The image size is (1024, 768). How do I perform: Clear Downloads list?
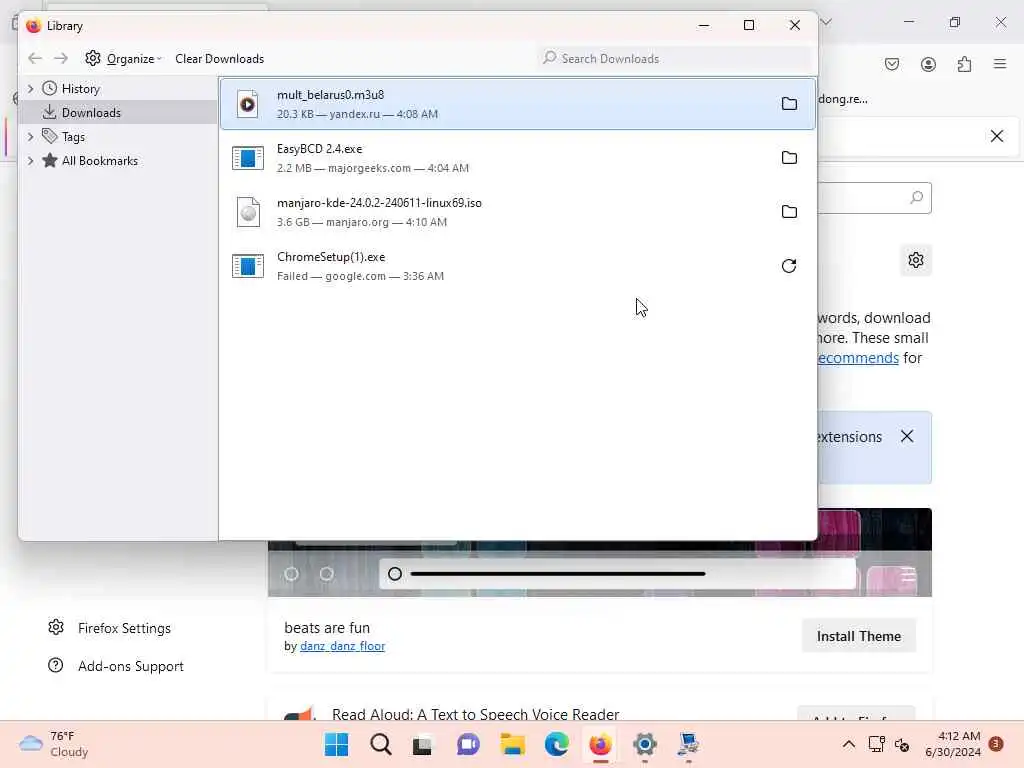(x=219, y=59)
